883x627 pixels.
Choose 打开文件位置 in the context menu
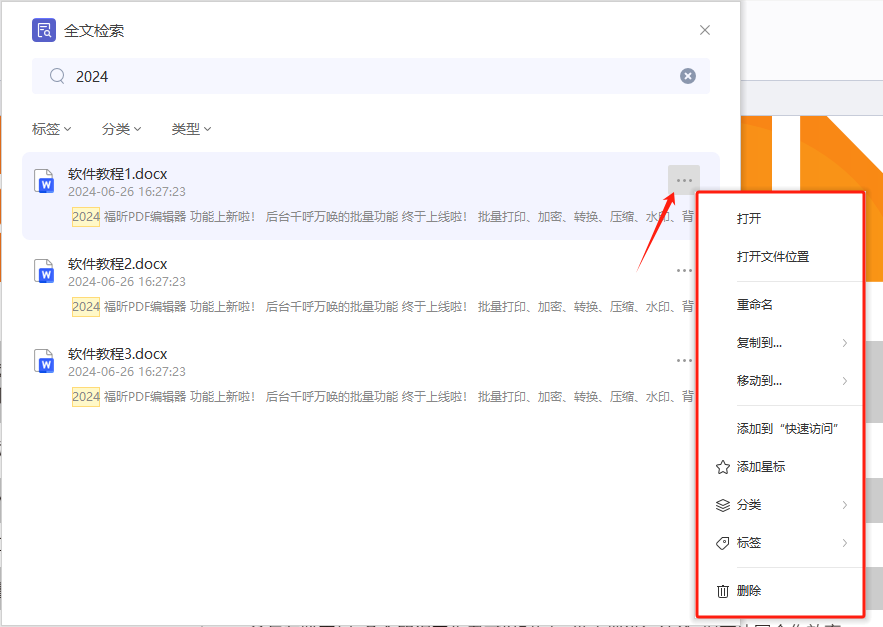point(781,257)
